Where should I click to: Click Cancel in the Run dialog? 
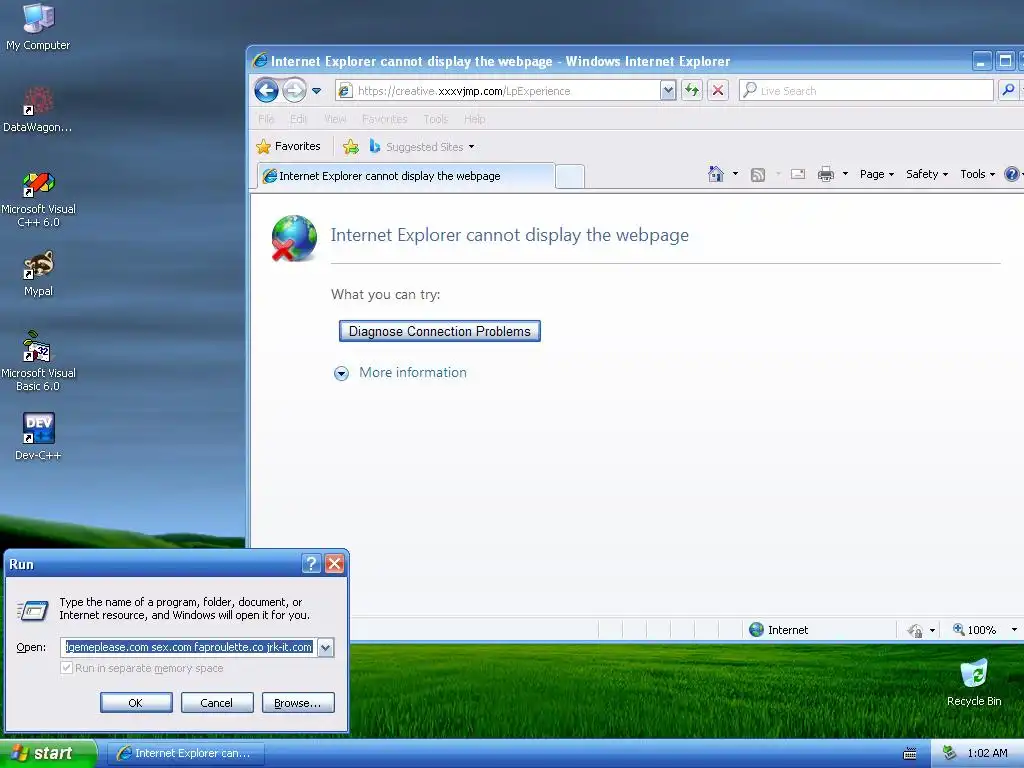pos(217,703)
